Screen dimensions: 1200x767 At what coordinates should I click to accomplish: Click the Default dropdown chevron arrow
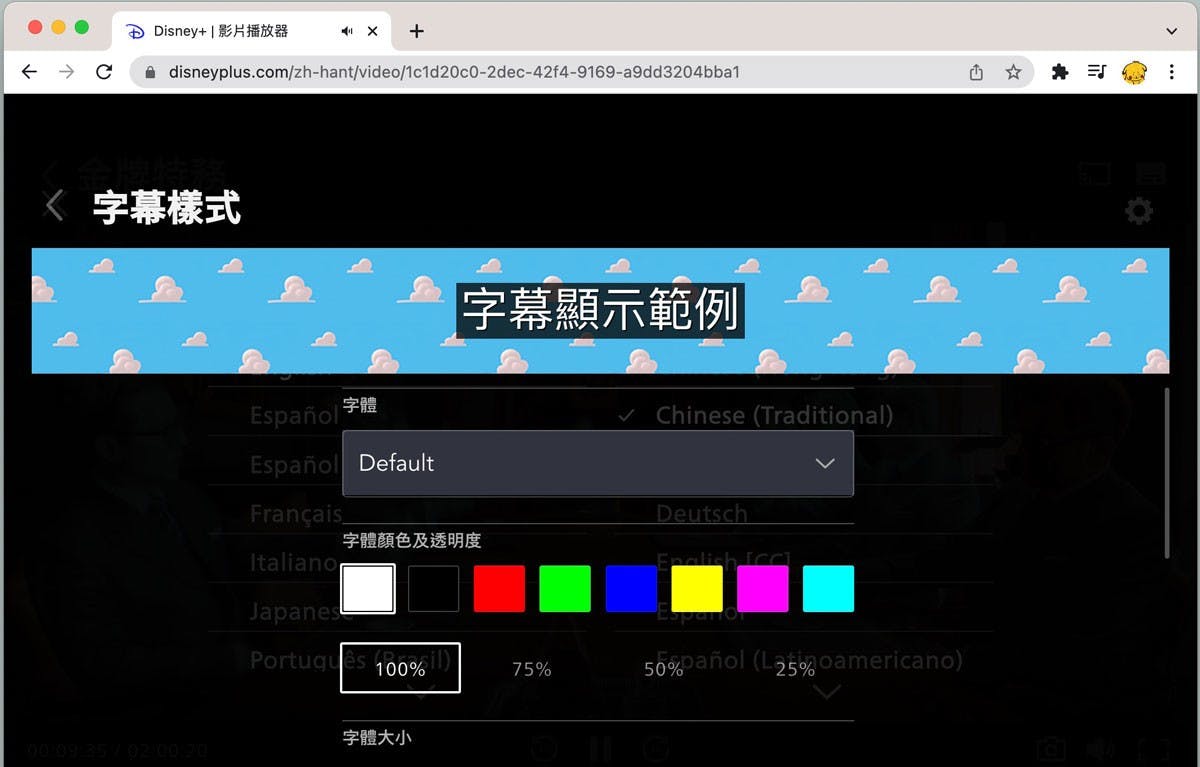tap(825, 463)
